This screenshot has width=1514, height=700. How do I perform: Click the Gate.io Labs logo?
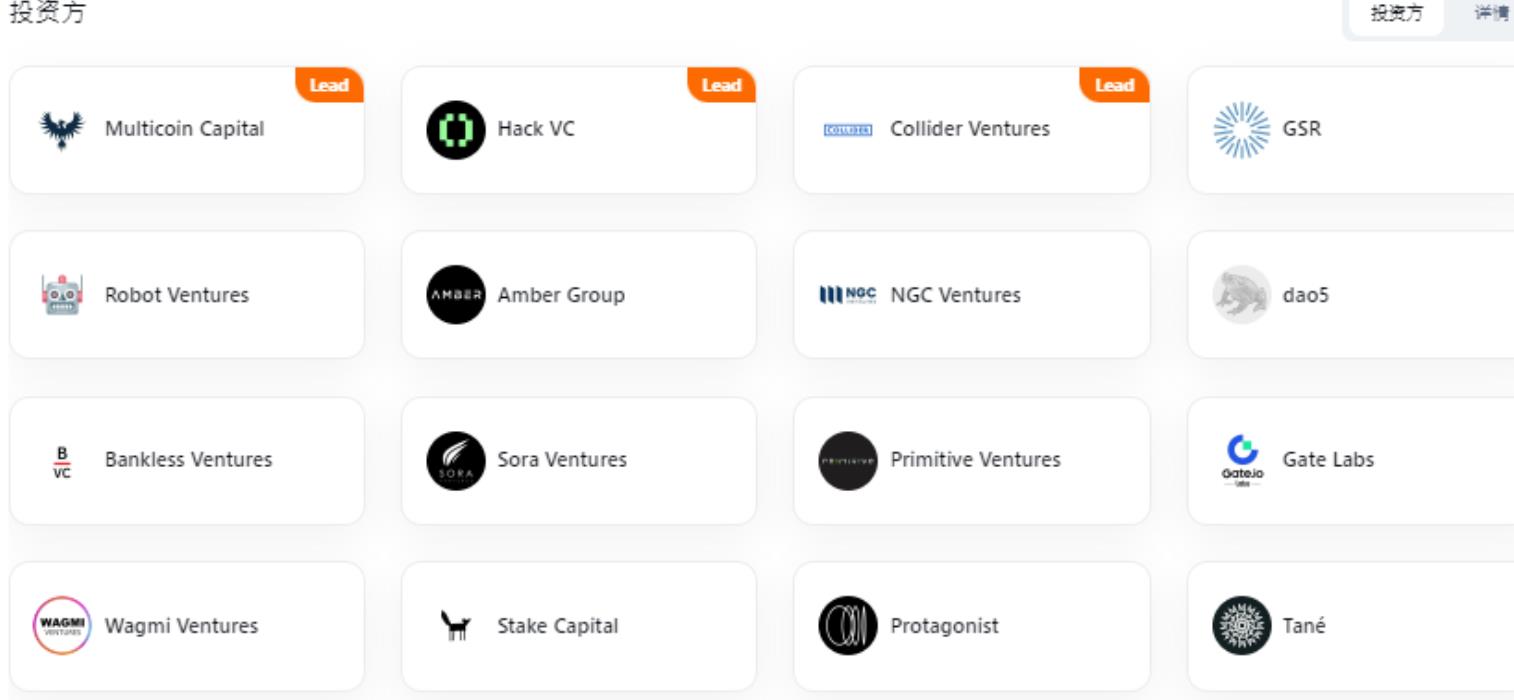coord(1241,460)
